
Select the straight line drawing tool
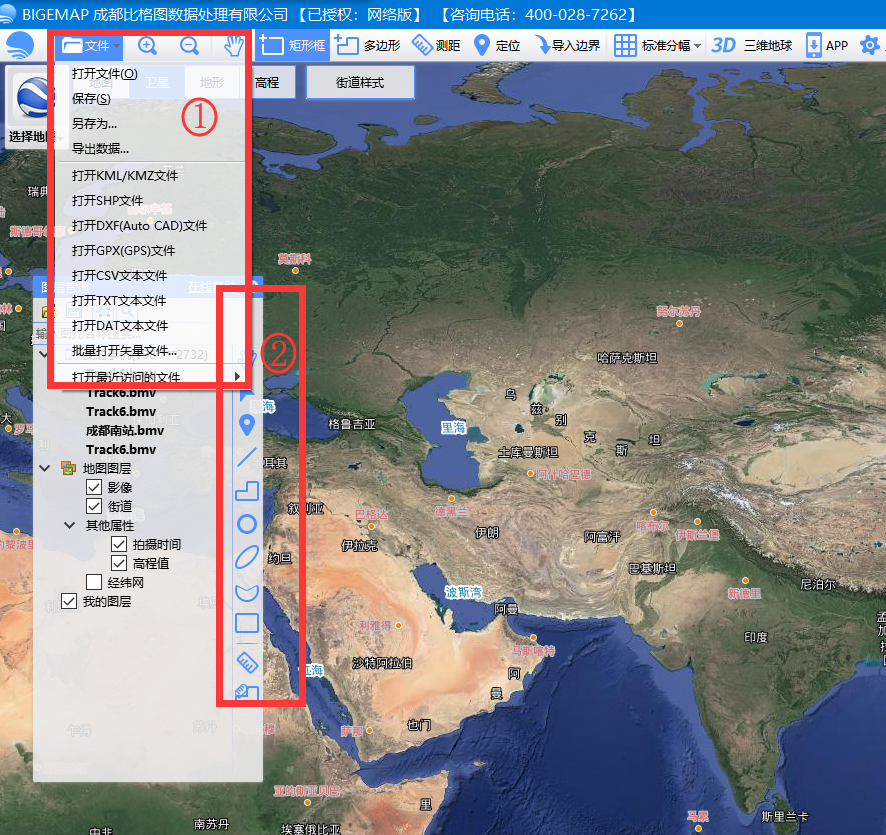coord(247,457)
